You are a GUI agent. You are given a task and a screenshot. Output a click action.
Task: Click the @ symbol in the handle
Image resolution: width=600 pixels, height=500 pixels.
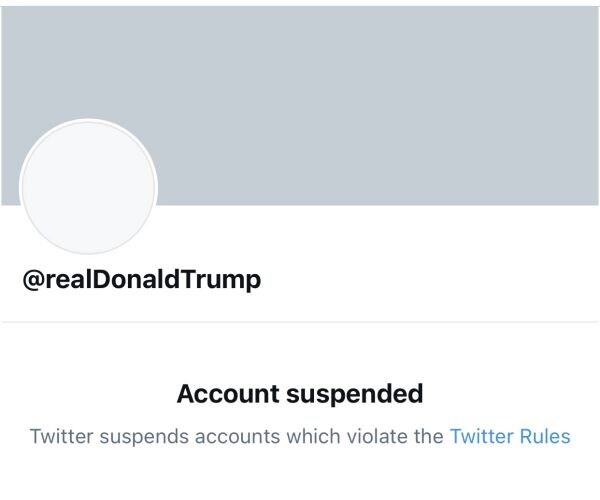[x=33, y=280]
